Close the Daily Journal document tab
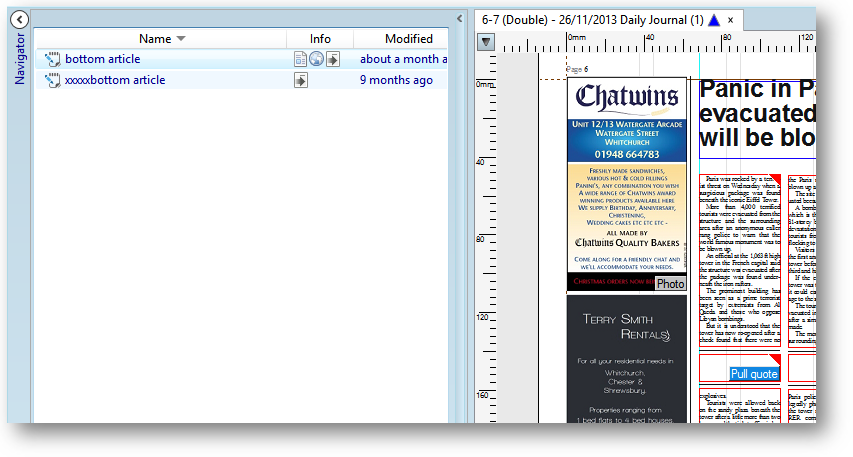This screenshot has height=457, width=853. (x=731, y=20)
